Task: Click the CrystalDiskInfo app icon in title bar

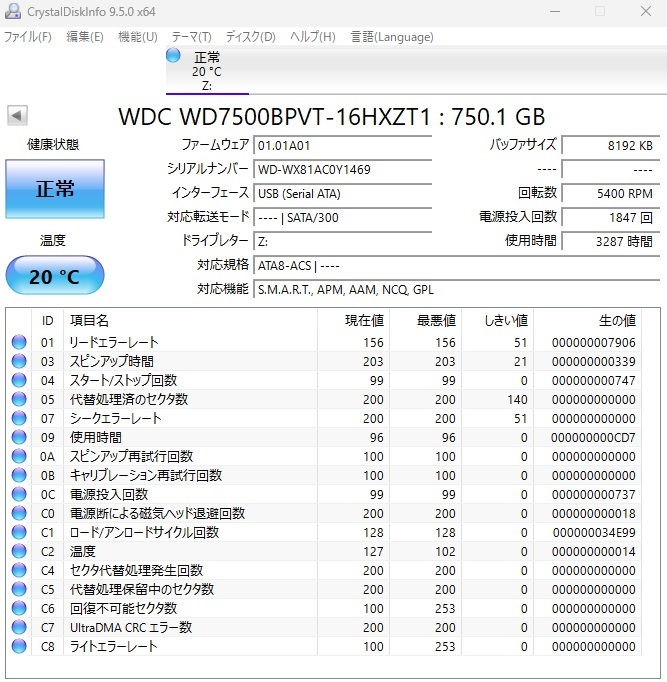Action: (x=13, y=11)
